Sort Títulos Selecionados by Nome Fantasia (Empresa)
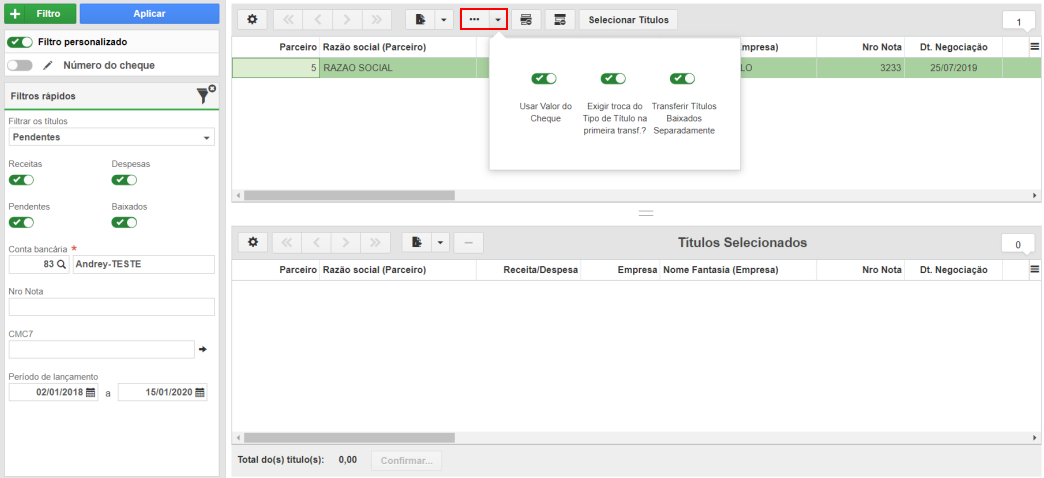 click(738, 270)
